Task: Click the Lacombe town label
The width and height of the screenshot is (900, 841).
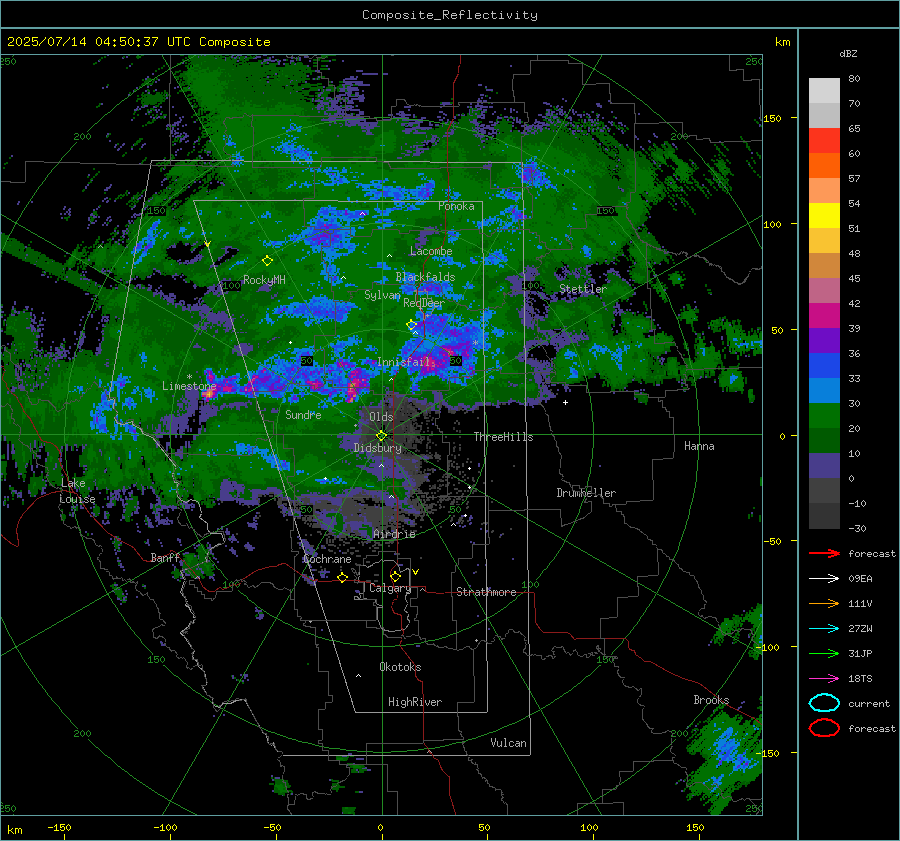Action: coord(431,251)
